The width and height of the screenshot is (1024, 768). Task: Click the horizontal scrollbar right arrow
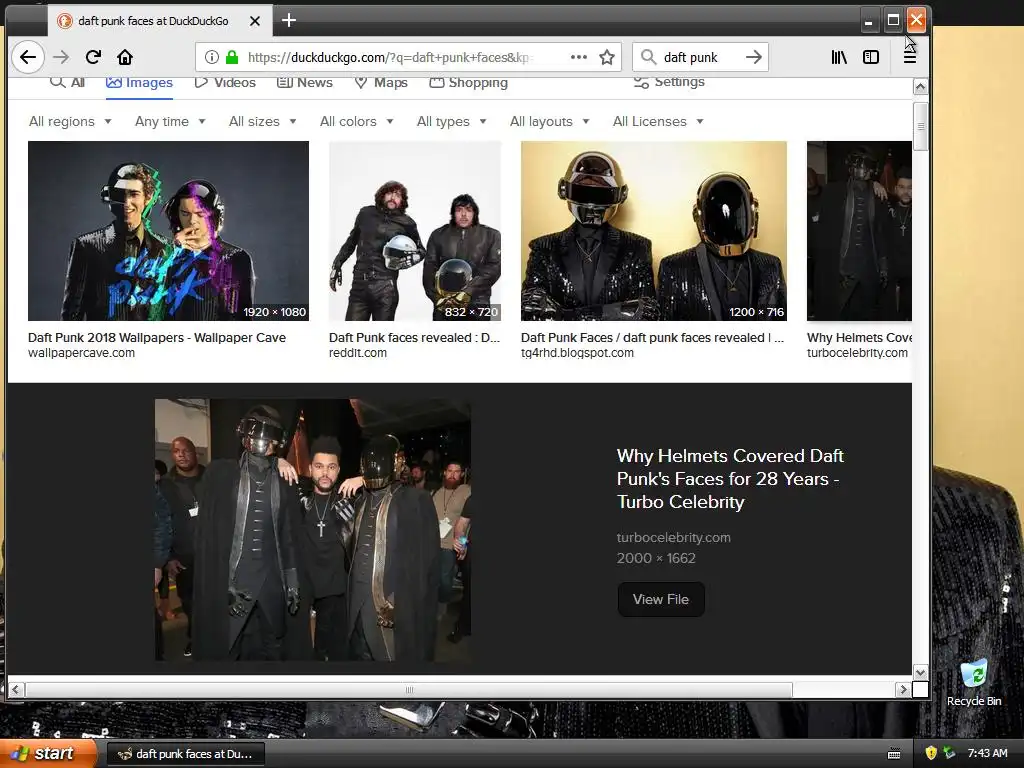point(903,690)
